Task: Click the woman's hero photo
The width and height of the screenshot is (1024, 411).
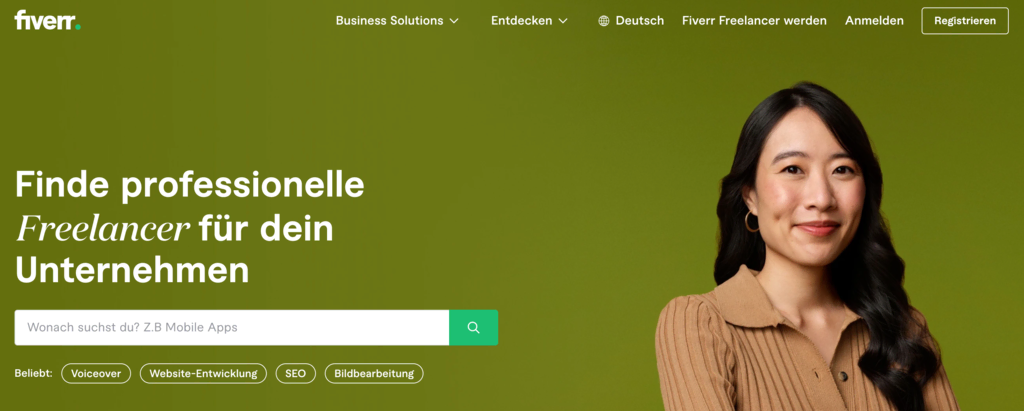Action: tap(807, 247)
